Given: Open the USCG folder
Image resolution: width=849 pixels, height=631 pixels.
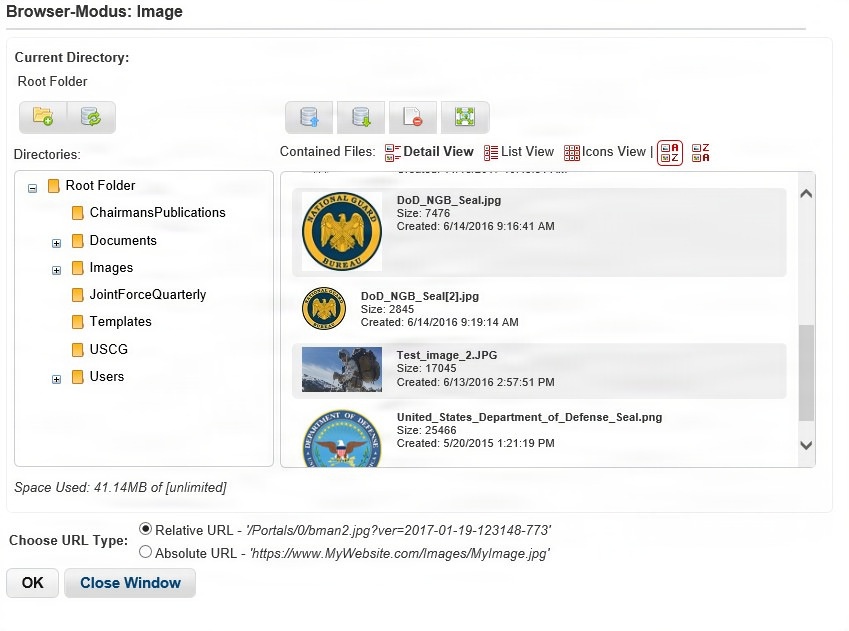Looking at the screenshot, I should [x=108, y=349].
